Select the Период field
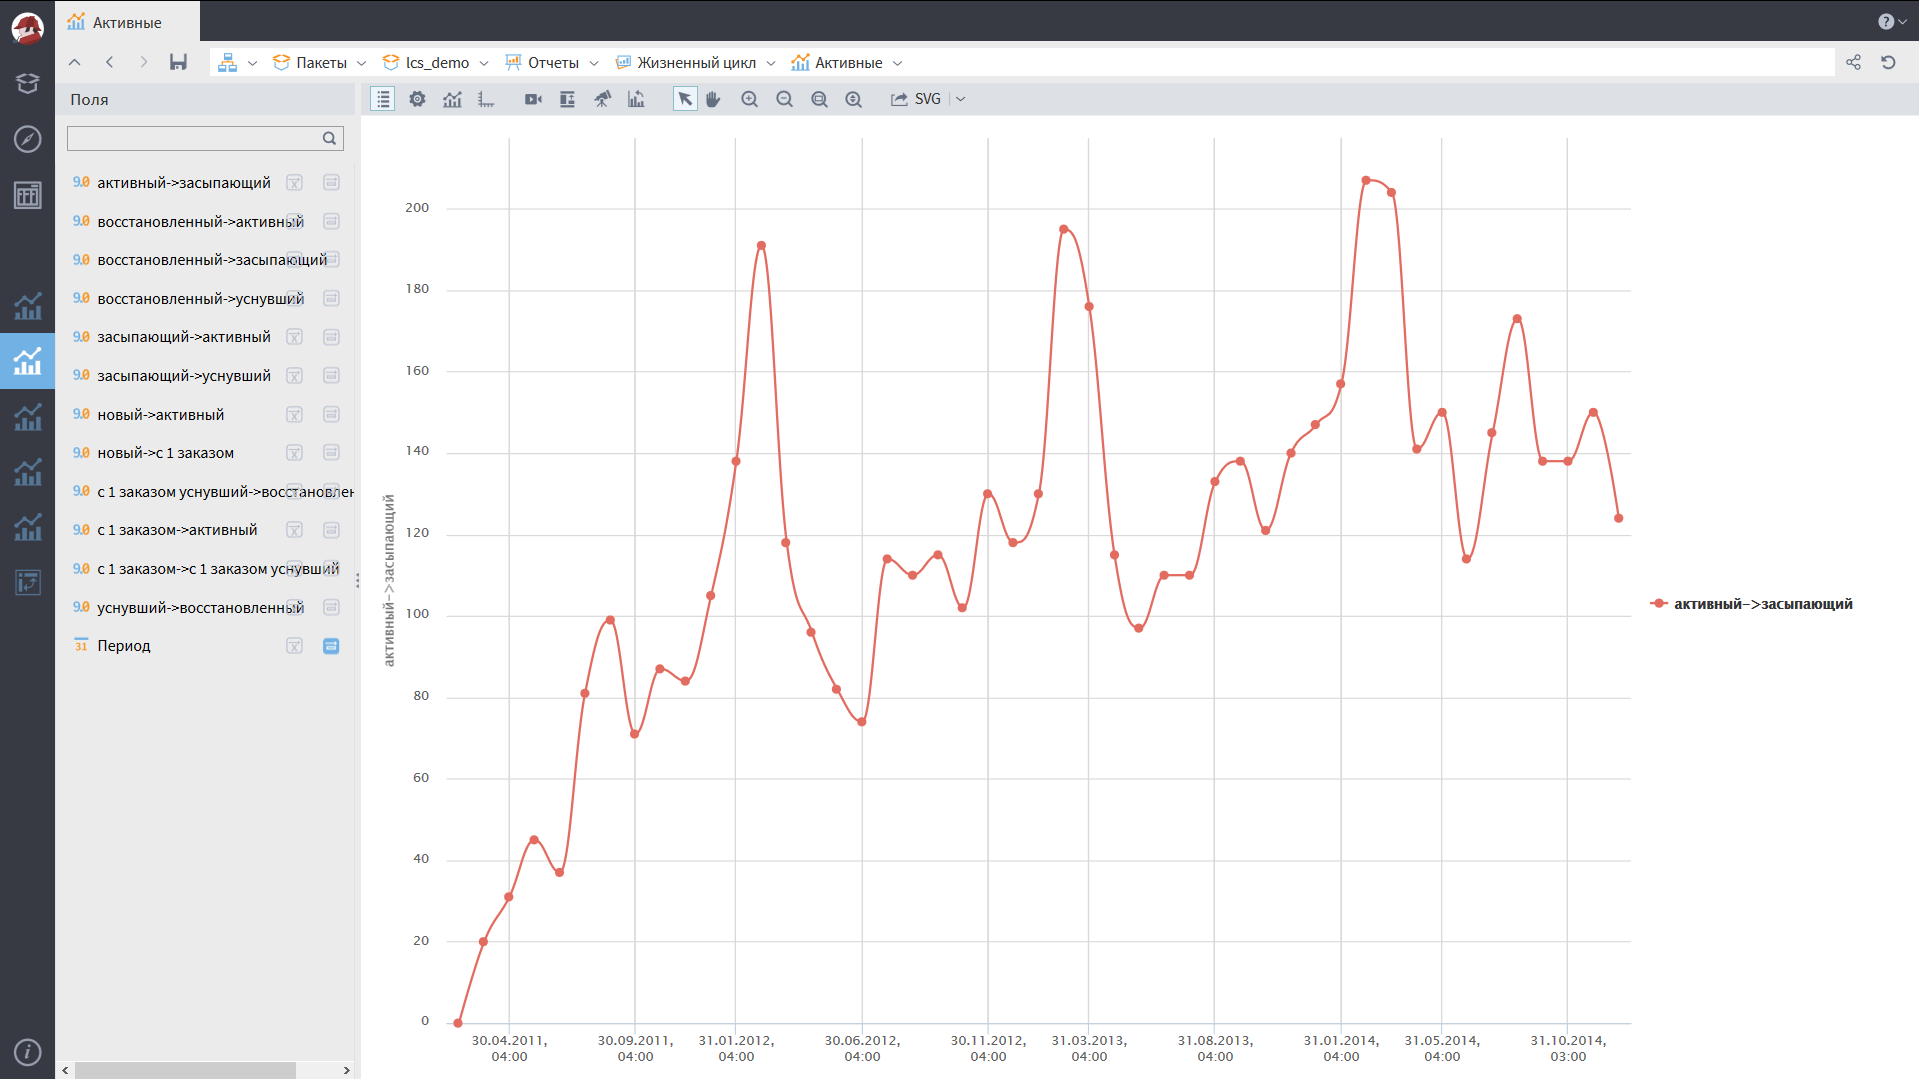This screenshot has width=1919, height=1079. (124, 646)
